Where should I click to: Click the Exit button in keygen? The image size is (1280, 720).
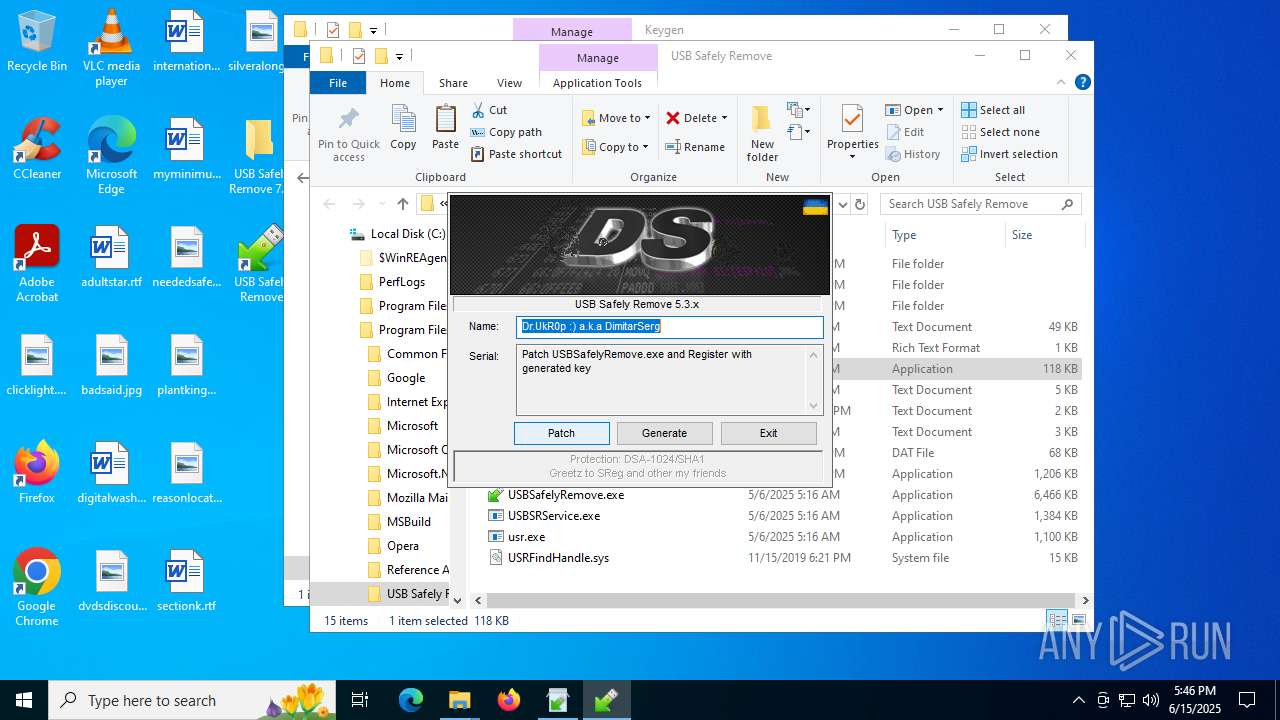[768, 433]
